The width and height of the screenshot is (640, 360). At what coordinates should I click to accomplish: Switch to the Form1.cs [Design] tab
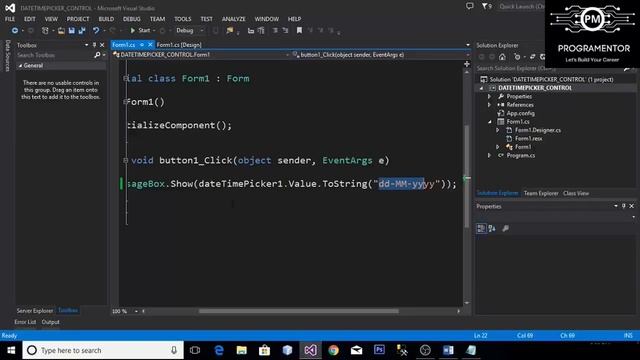179,45
